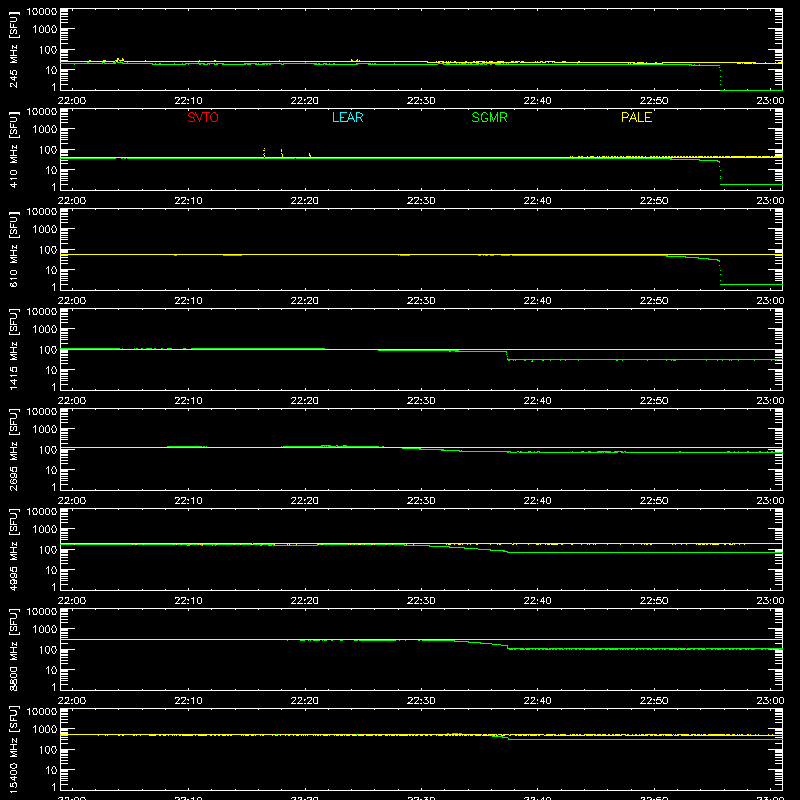Viewport: 800px width, 800px height.
Task: Click the 10 tick on 1415 MHz panel
Action: [51, 370]
